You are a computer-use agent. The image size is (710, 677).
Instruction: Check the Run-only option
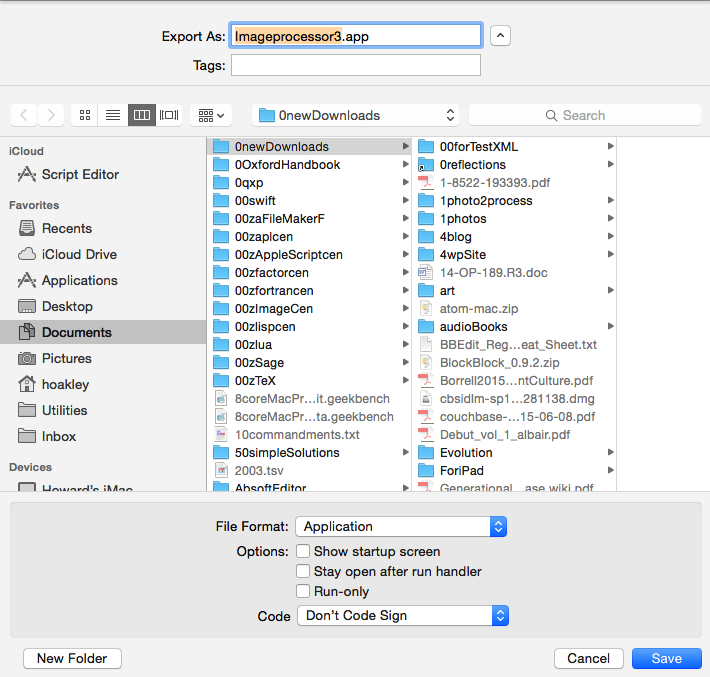pos(303,591)
